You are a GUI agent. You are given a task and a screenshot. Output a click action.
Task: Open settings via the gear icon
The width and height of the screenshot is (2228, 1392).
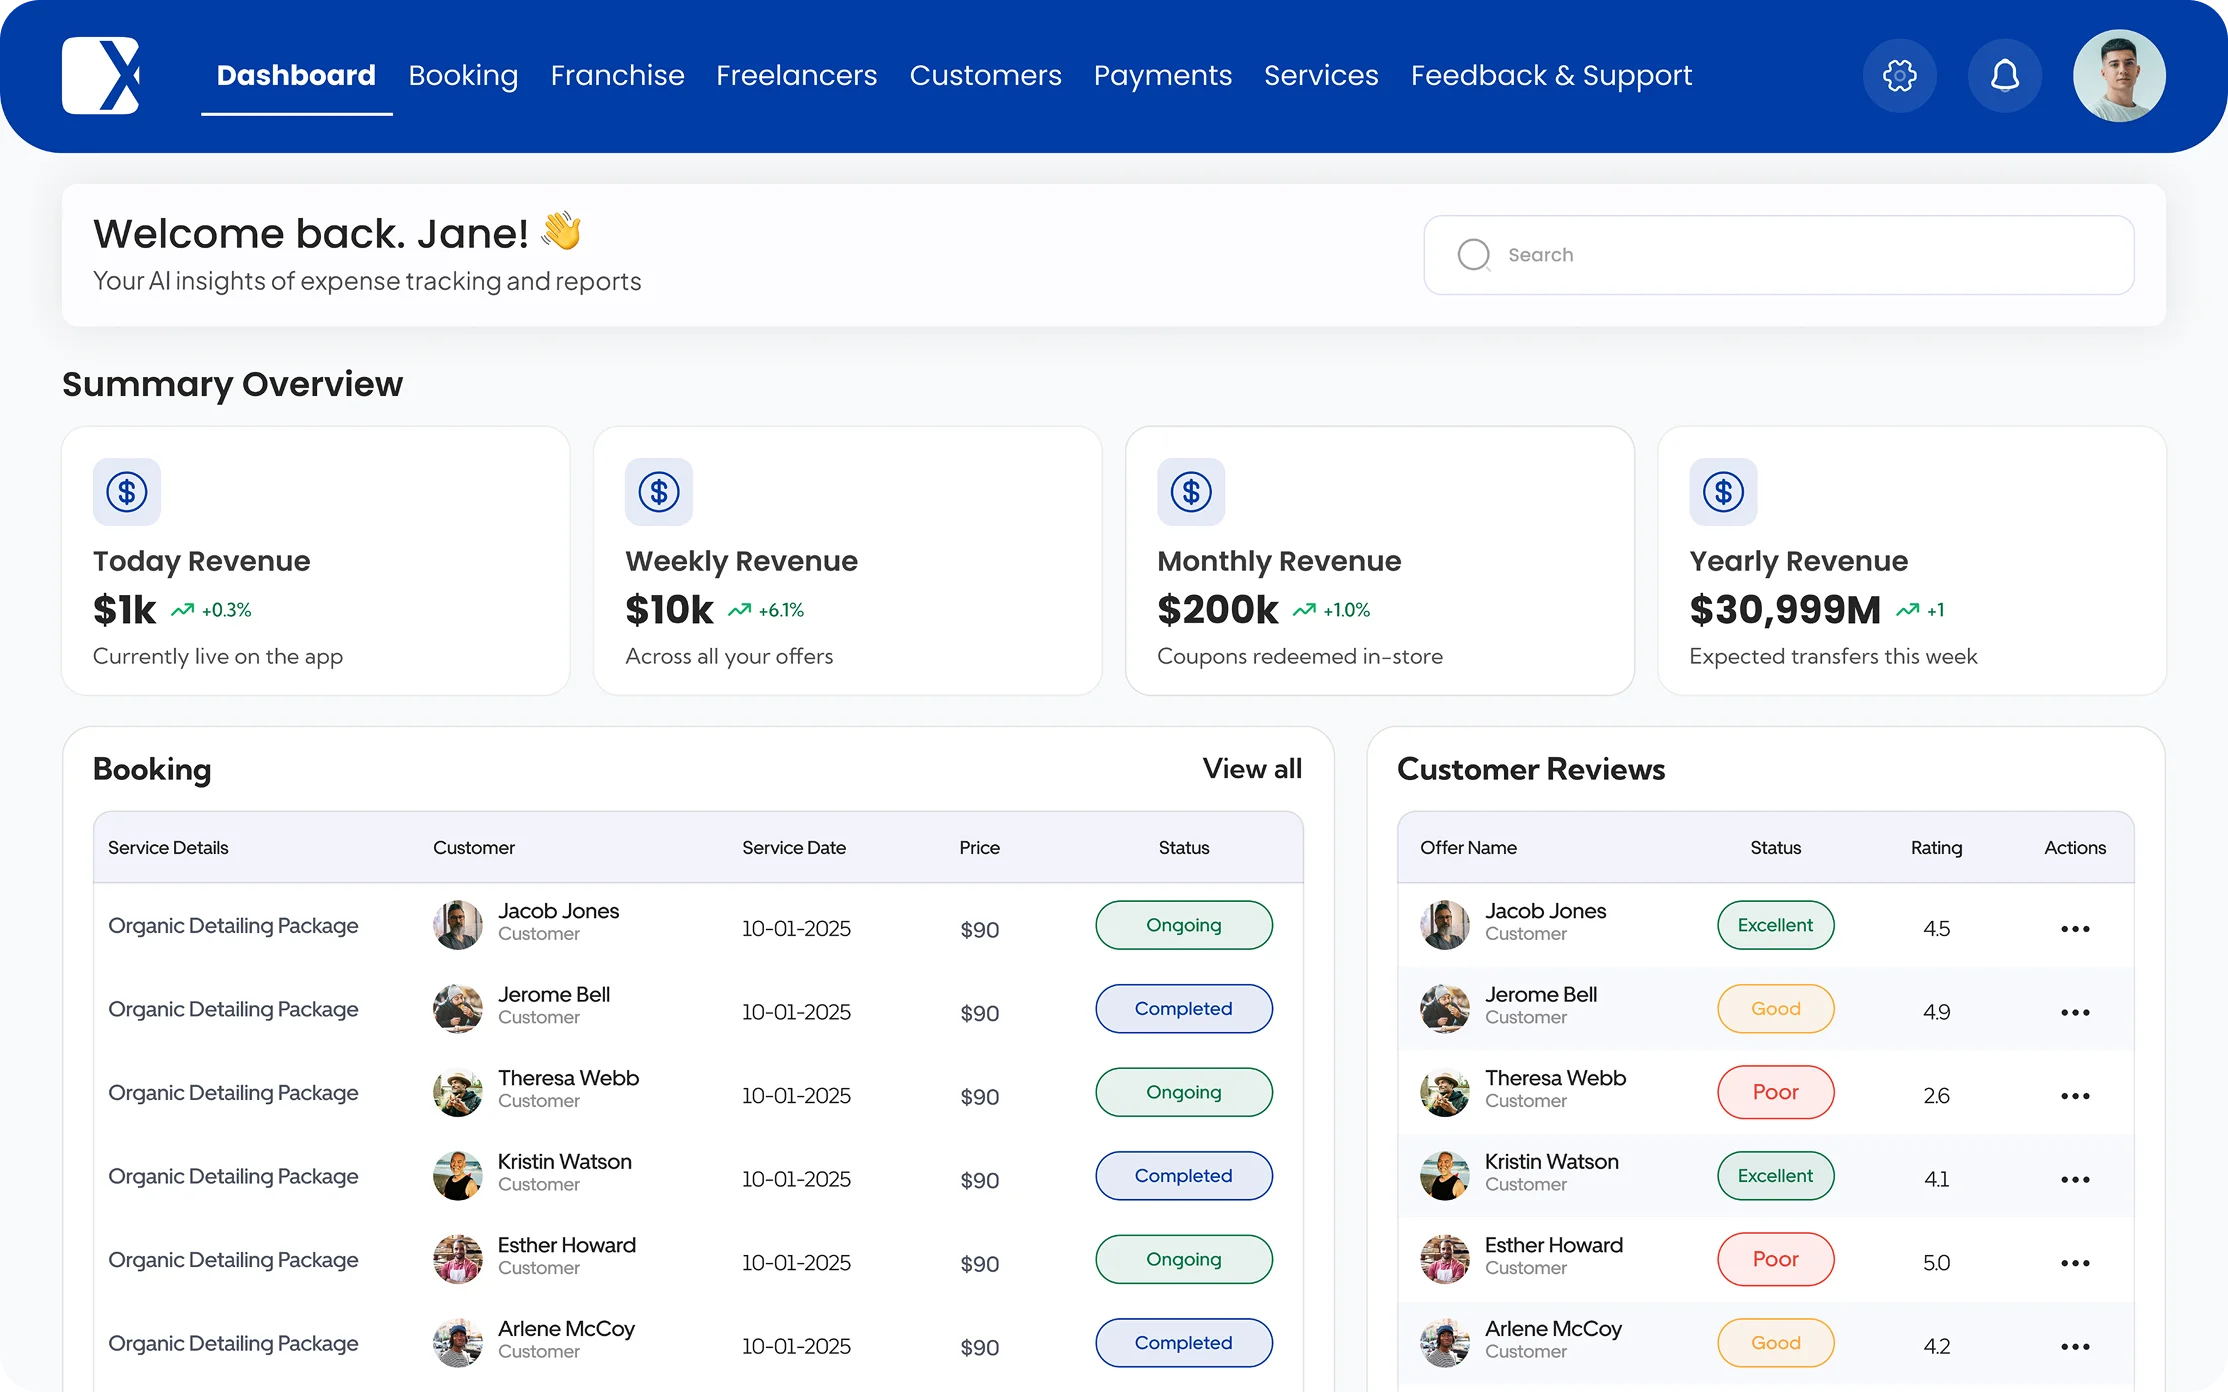point(1899,76)
